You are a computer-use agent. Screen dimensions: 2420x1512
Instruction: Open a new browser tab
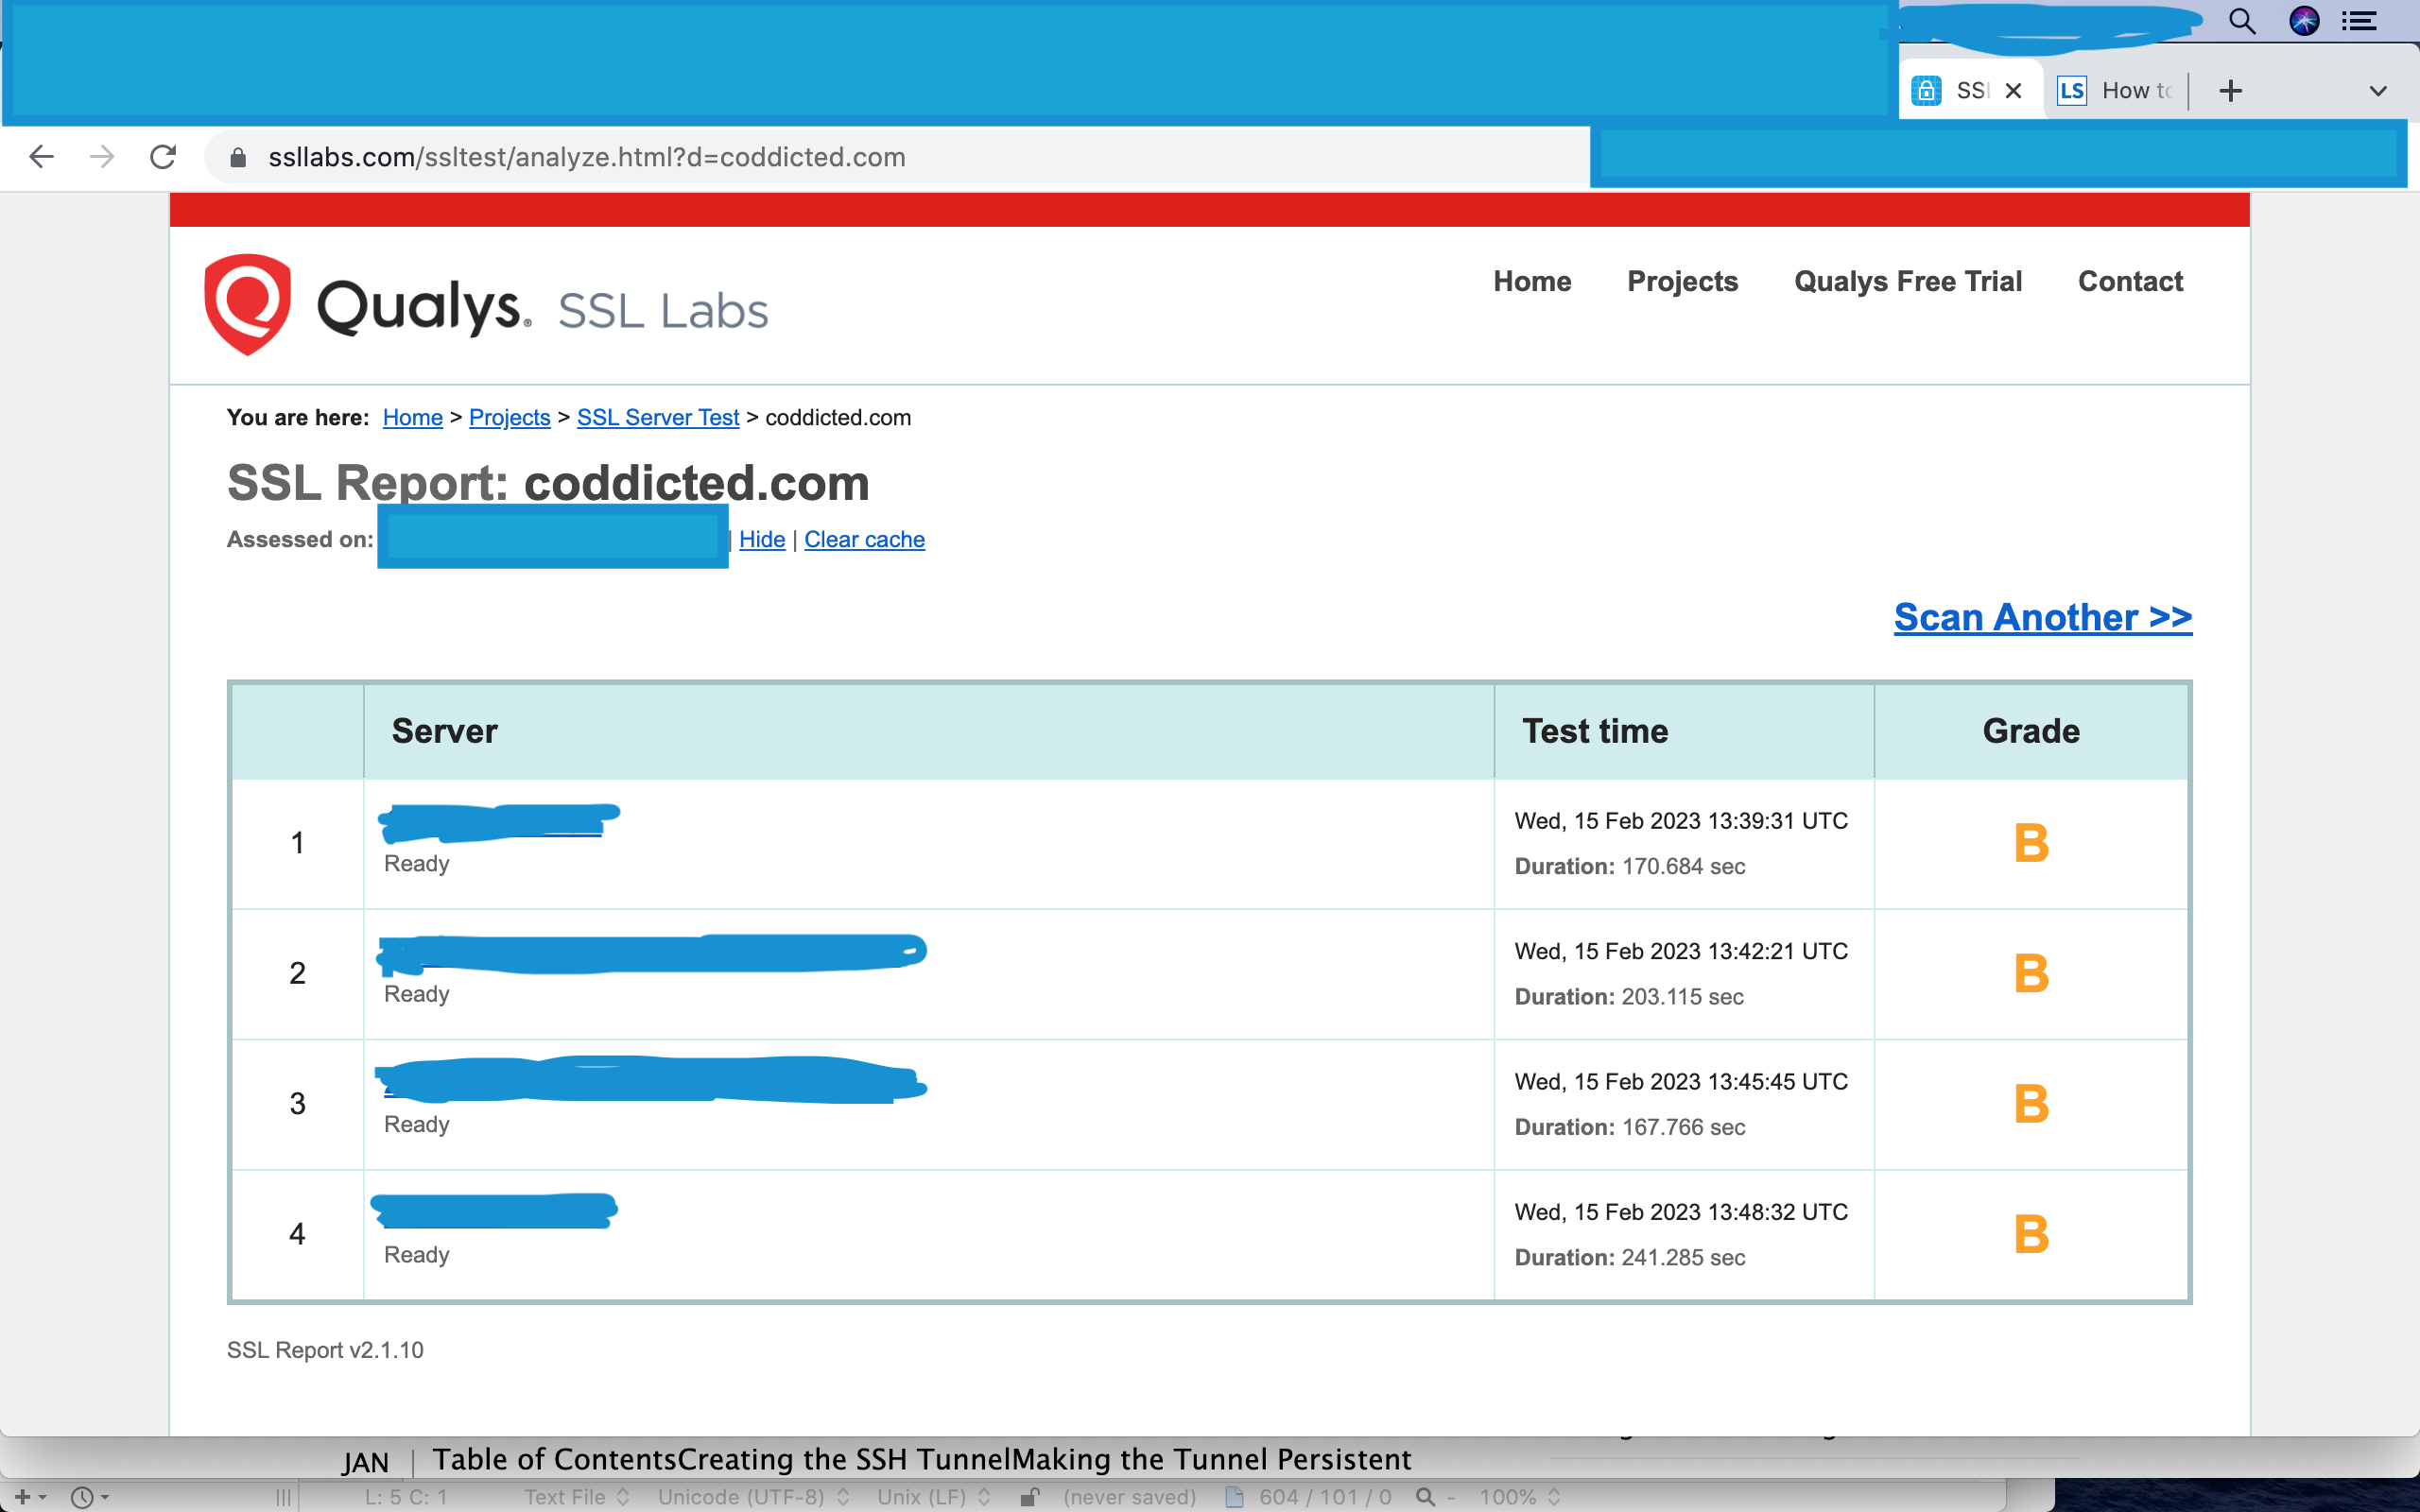pos(2230,91)
